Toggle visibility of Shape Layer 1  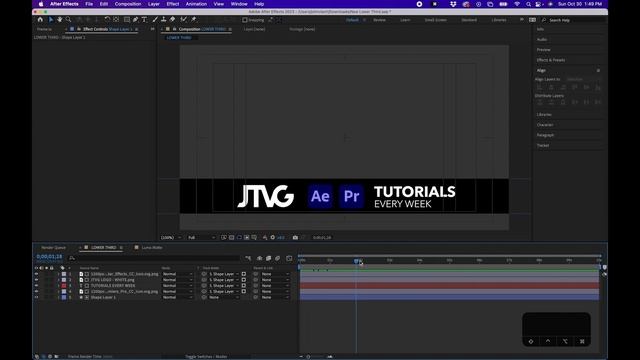(36, 297)
